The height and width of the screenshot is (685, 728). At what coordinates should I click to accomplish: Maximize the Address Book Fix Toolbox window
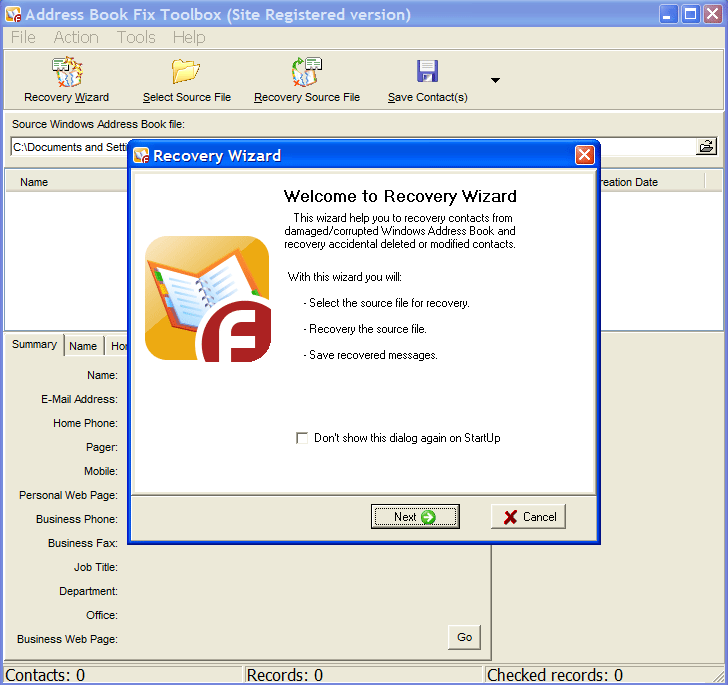click(x=690, y=14)
